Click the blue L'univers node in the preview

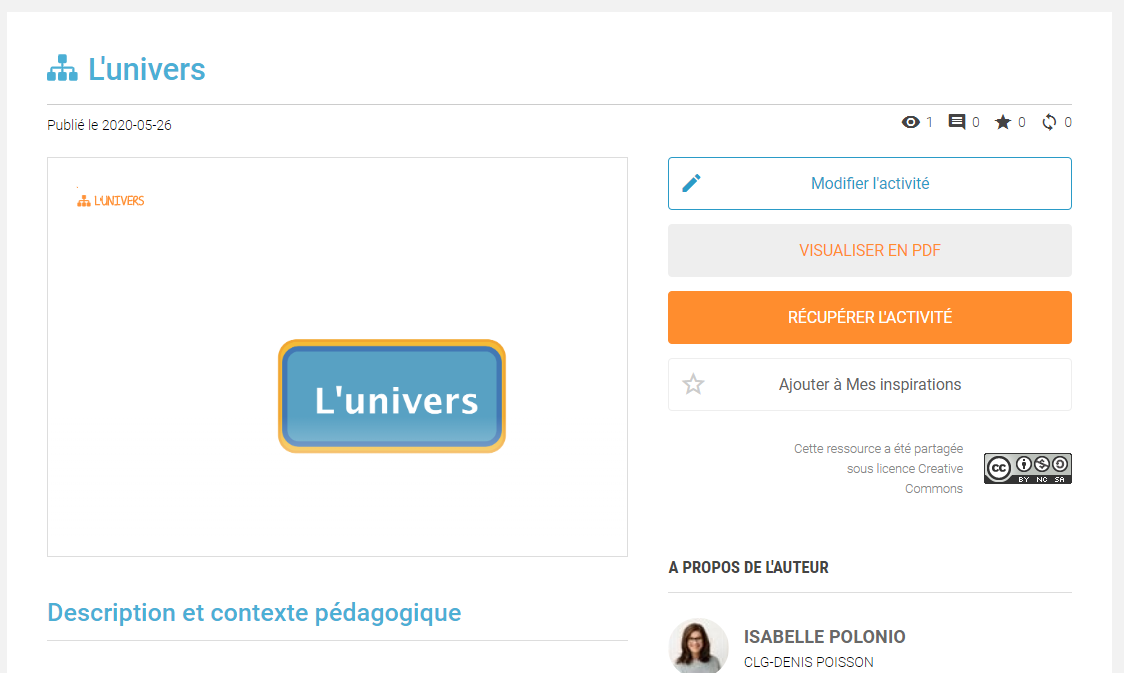[x=392, y=396]
